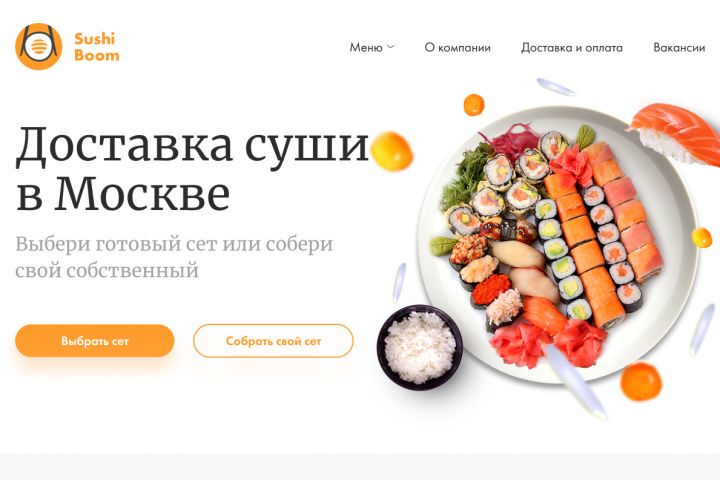Open the Доставка и оплата section

572,47
